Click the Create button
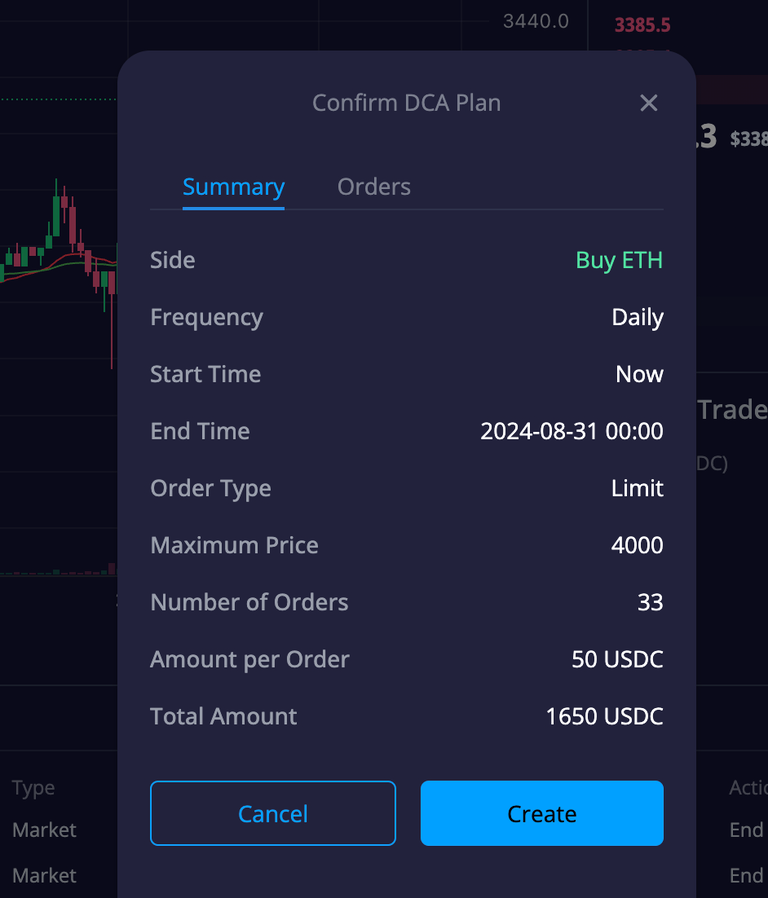Screen dimensions: 768x898 click(542, 813)
